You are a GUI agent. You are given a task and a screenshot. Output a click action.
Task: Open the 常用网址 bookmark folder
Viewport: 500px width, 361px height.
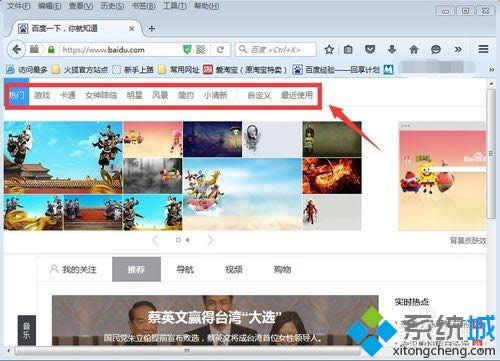pos(179,70)
